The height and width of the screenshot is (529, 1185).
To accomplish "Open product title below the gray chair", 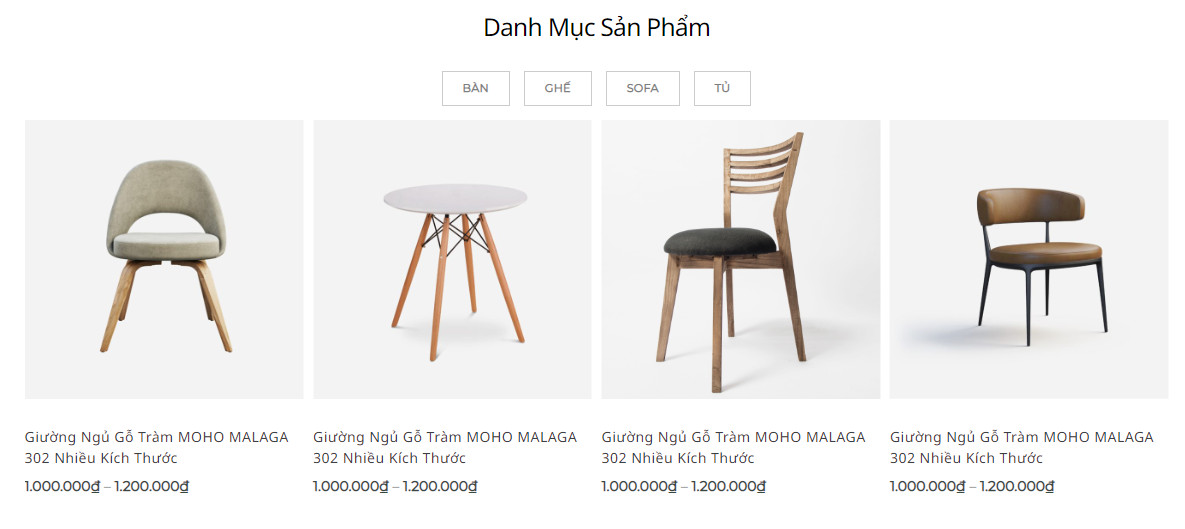I will tap(156, 447).
